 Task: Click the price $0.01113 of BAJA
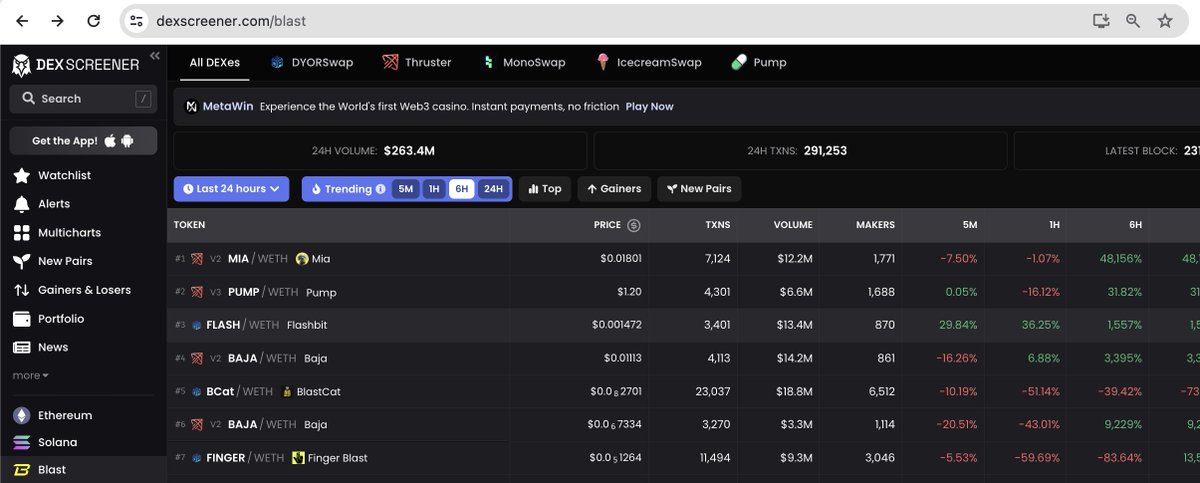pyautogui.click(x=623, y=358)
